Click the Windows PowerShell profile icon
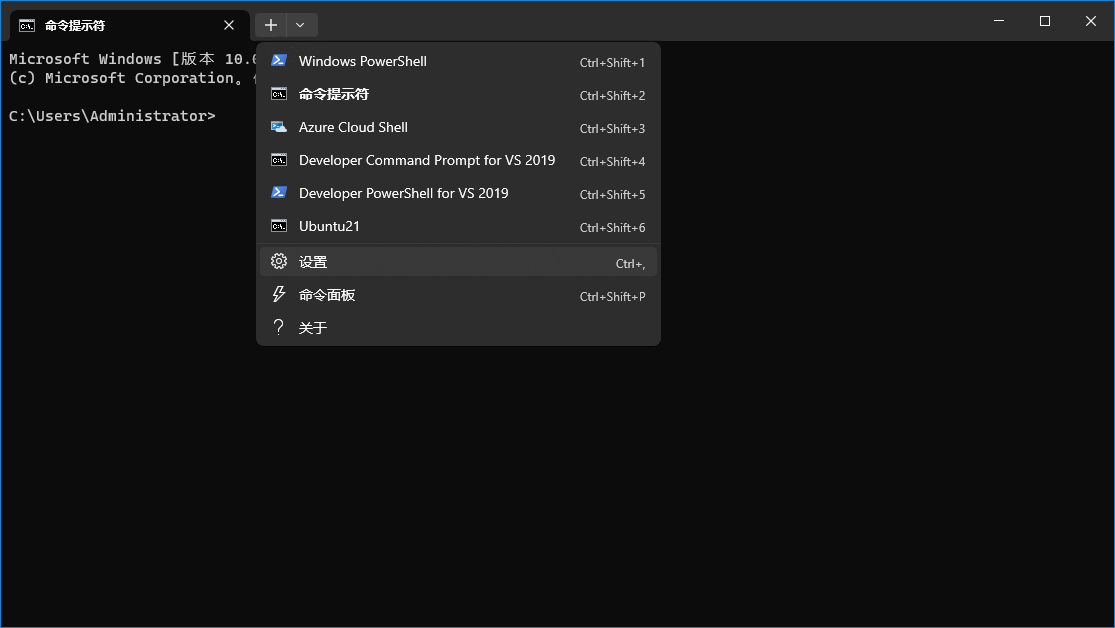 click(x=279, y=61)
